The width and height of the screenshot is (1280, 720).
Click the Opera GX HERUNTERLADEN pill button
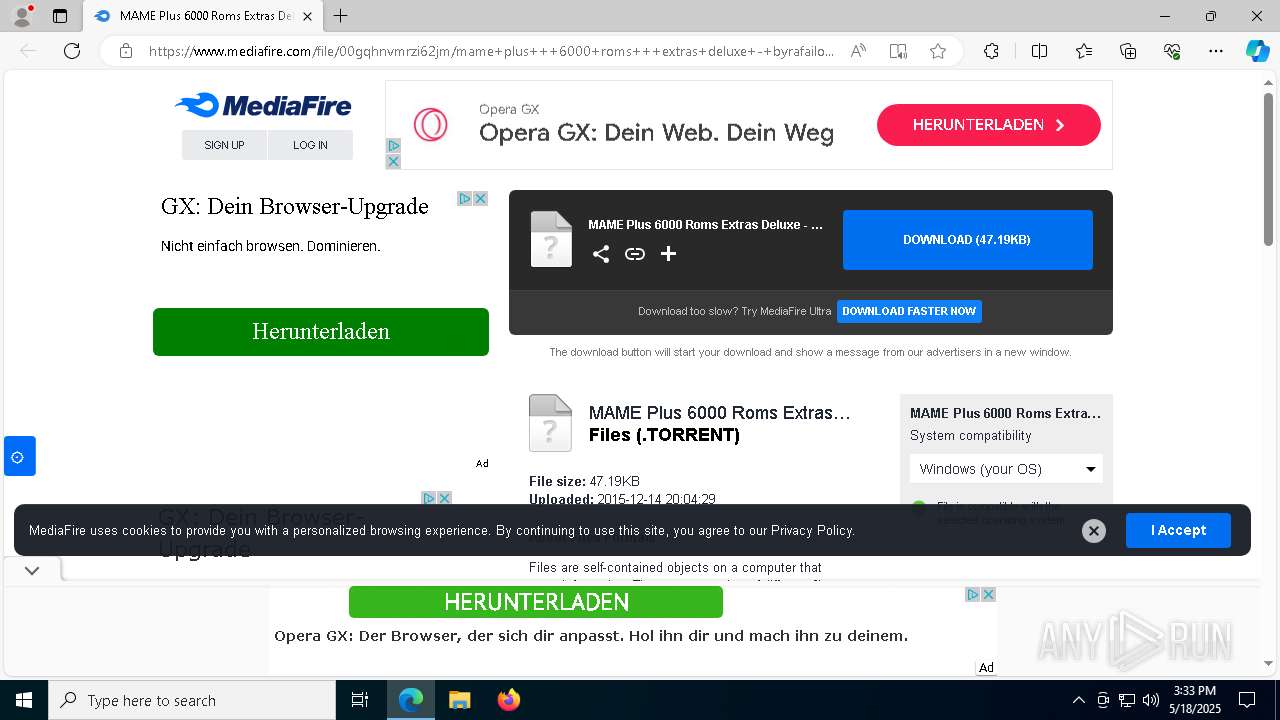(x=989, y=125)
